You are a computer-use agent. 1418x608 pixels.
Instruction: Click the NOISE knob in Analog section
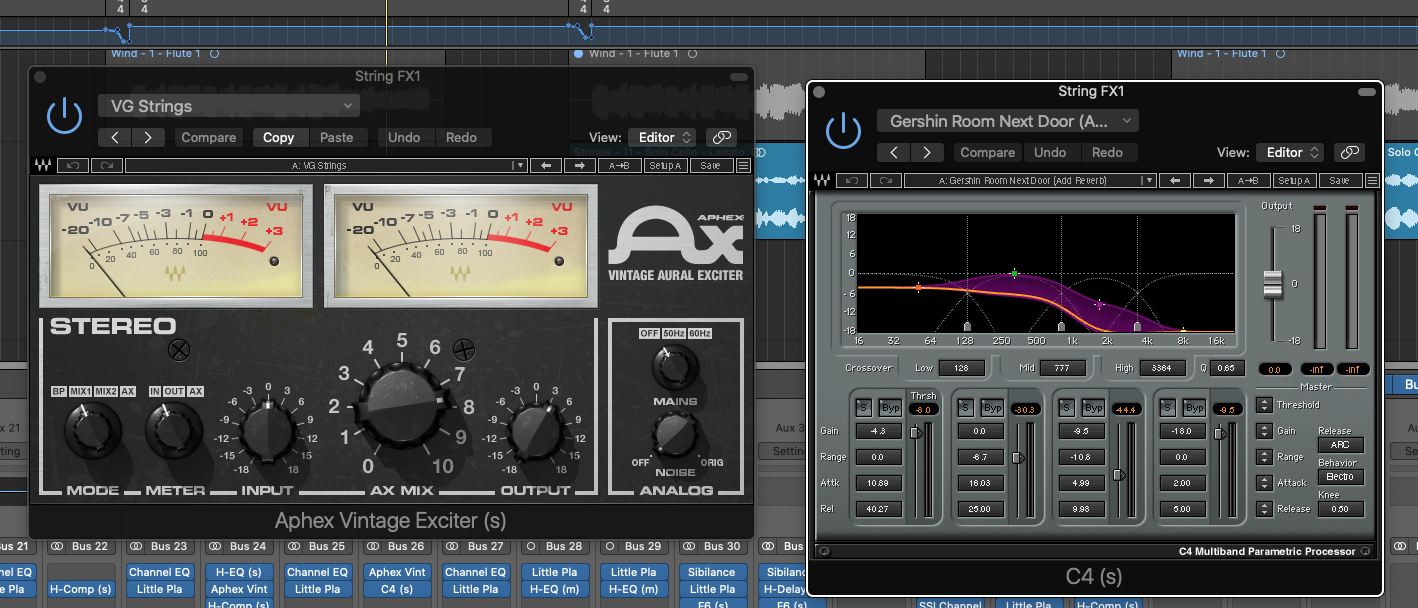(675, 436)
